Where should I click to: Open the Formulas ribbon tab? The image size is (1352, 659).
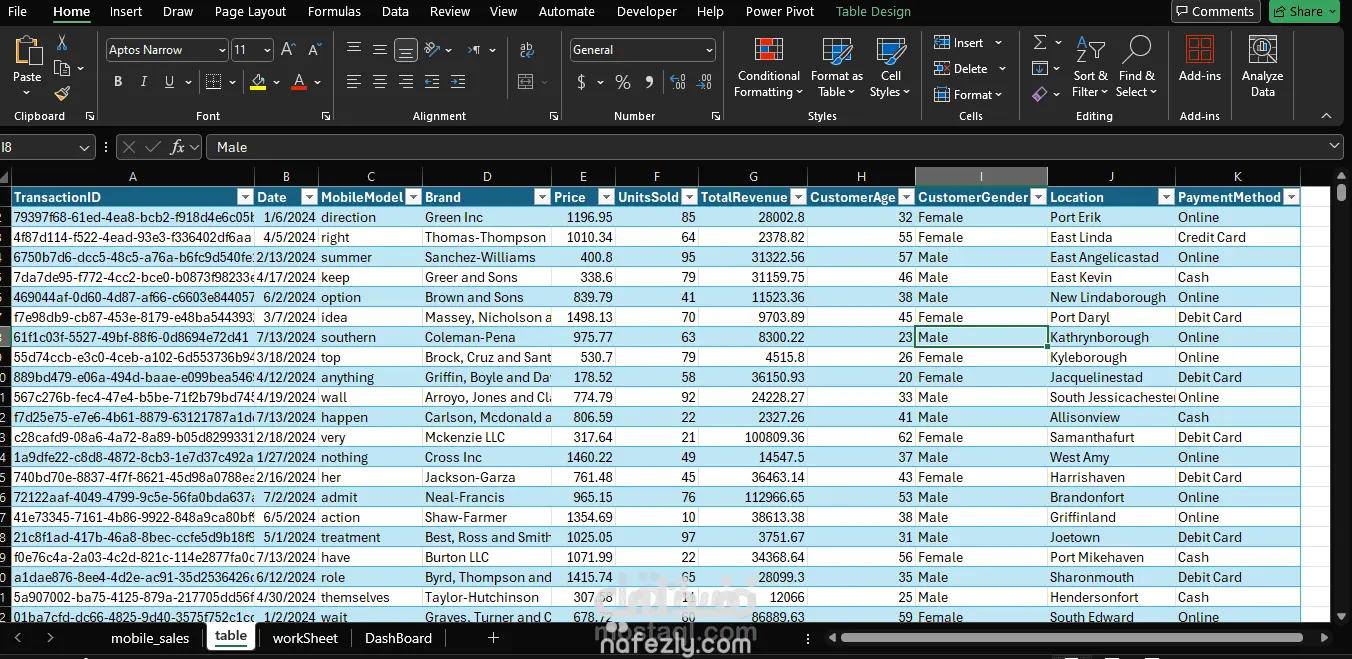click(x=334, y=12)
